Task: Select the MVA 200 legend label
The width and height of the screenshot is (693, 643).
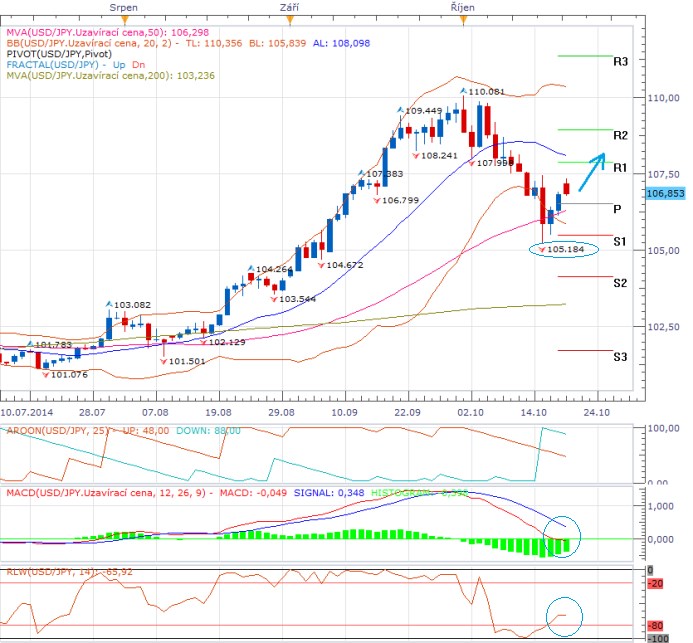Action: click(x=90, y=76)
